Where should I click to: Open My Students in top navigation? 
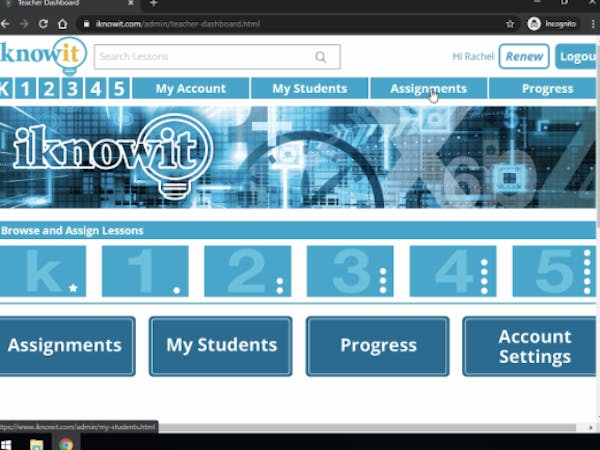click(310, 88)
